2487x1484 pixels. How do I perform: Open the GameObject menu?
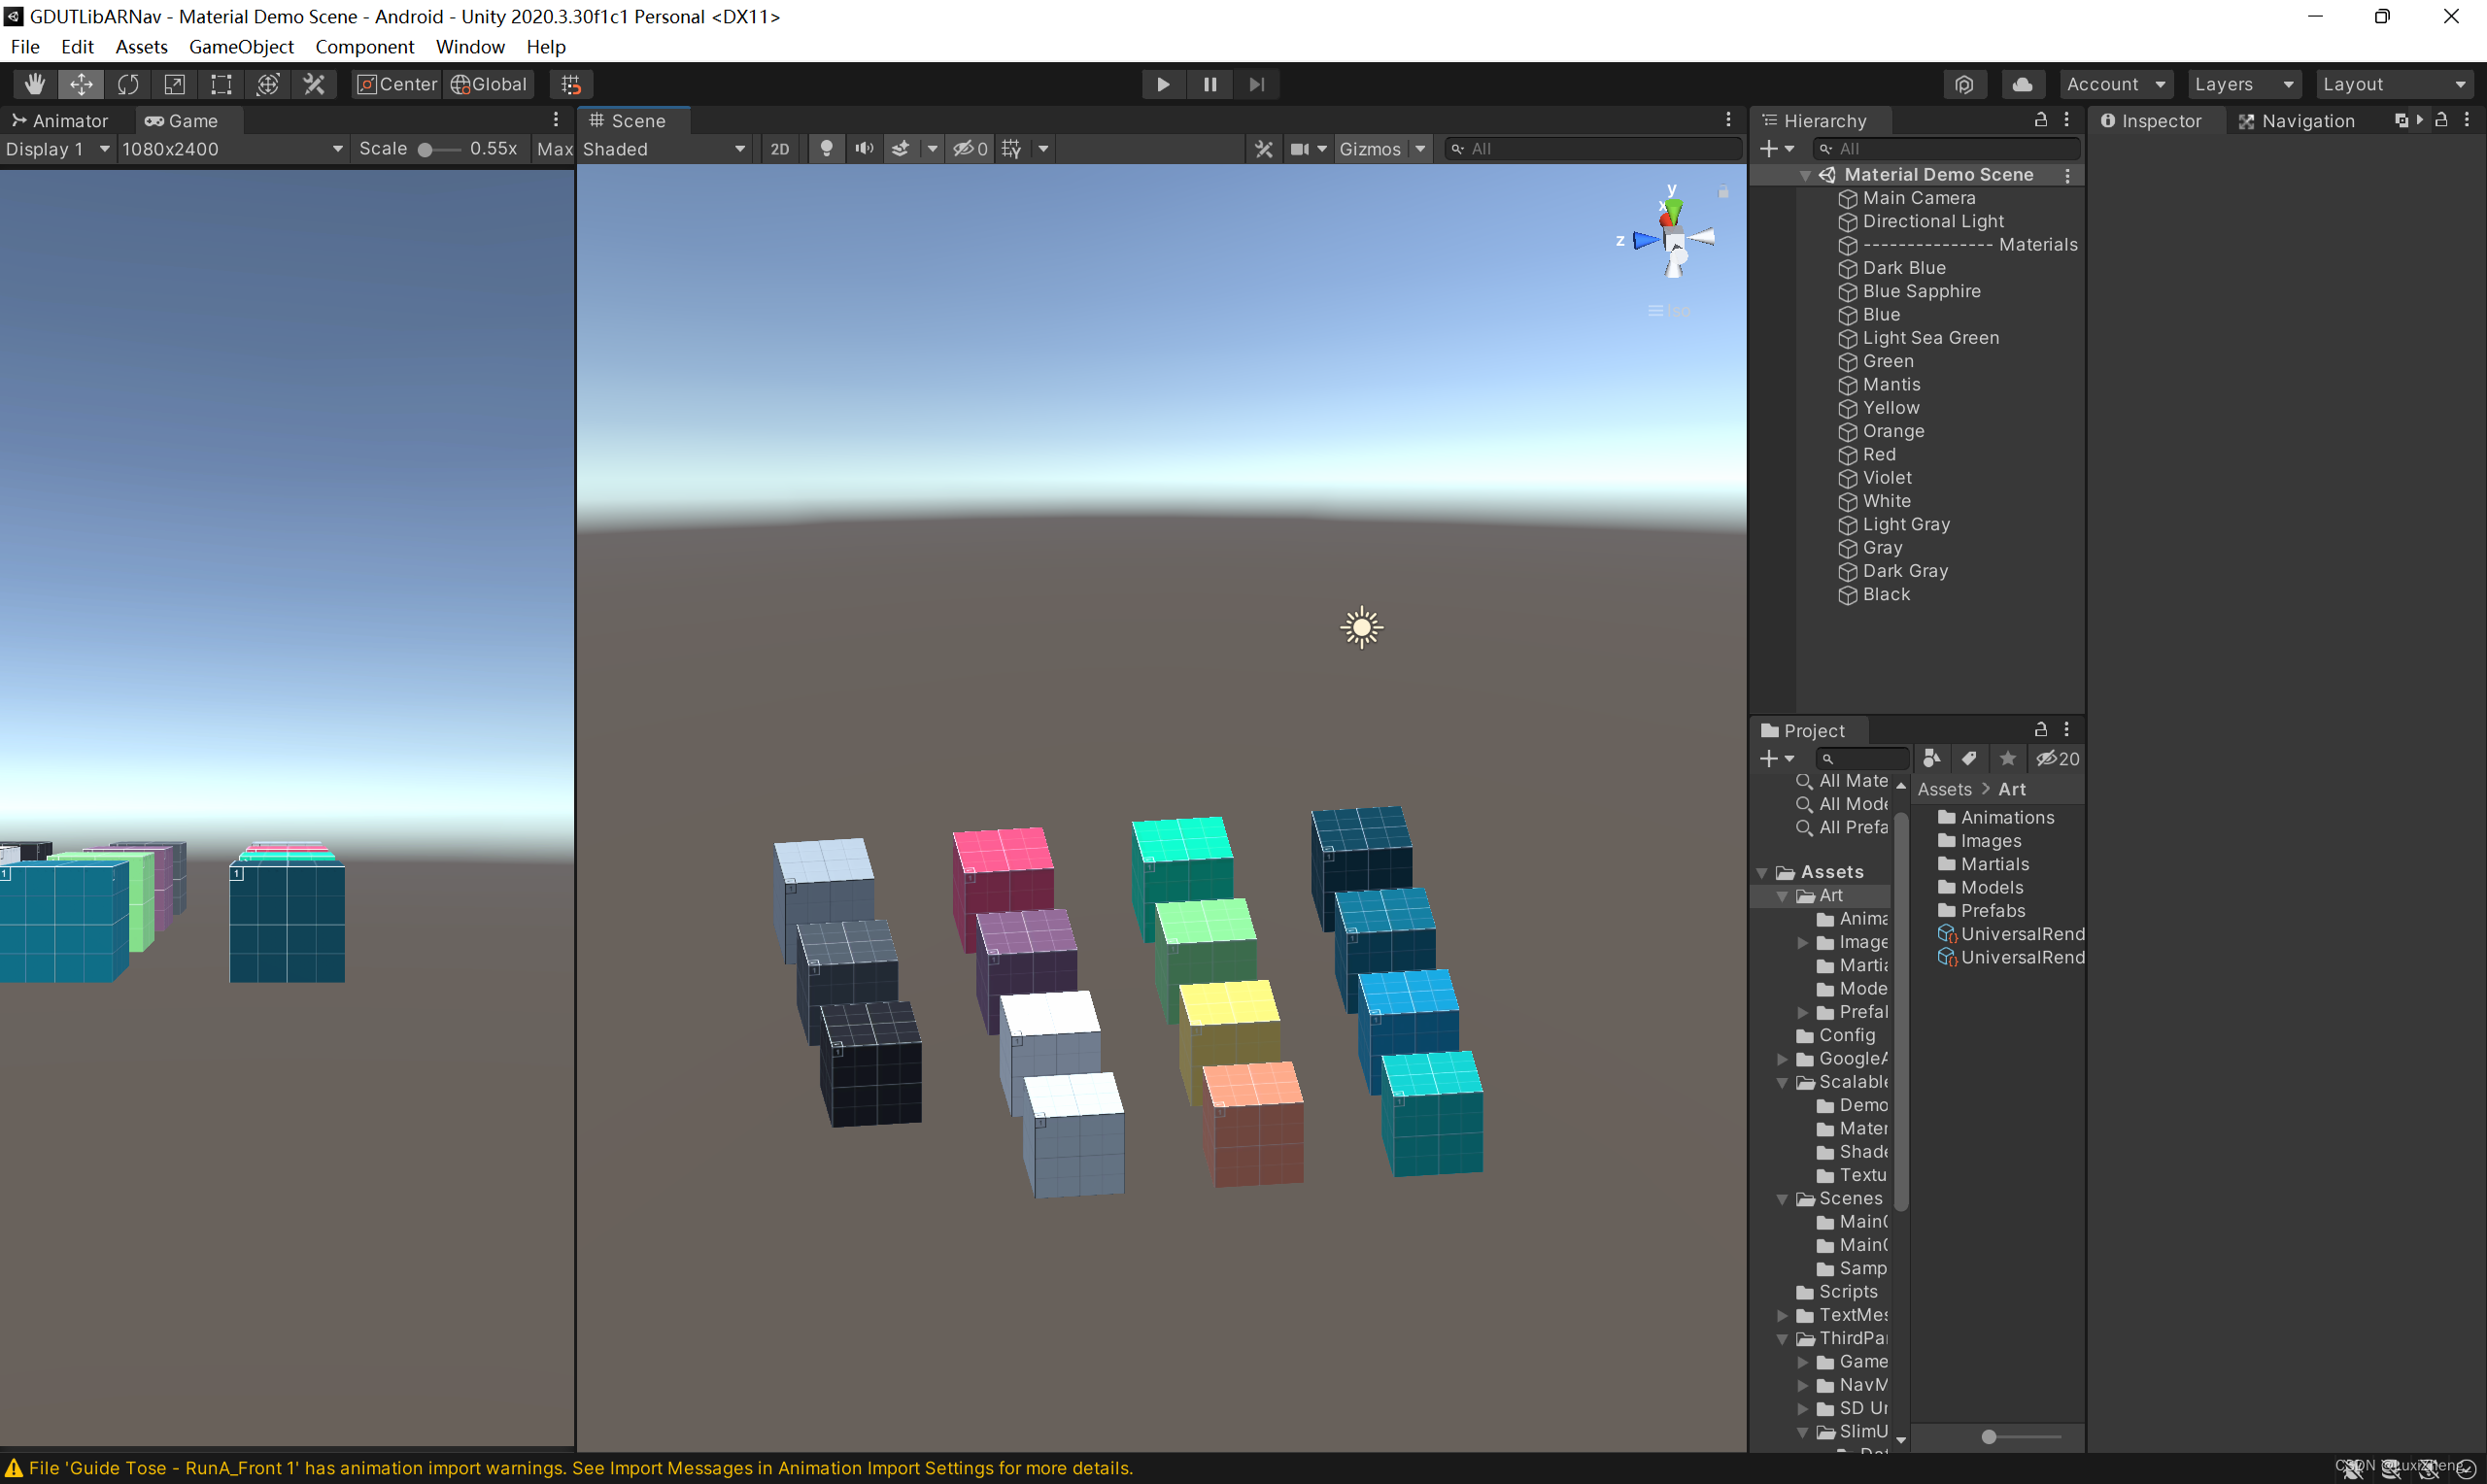tap(241, 46)
